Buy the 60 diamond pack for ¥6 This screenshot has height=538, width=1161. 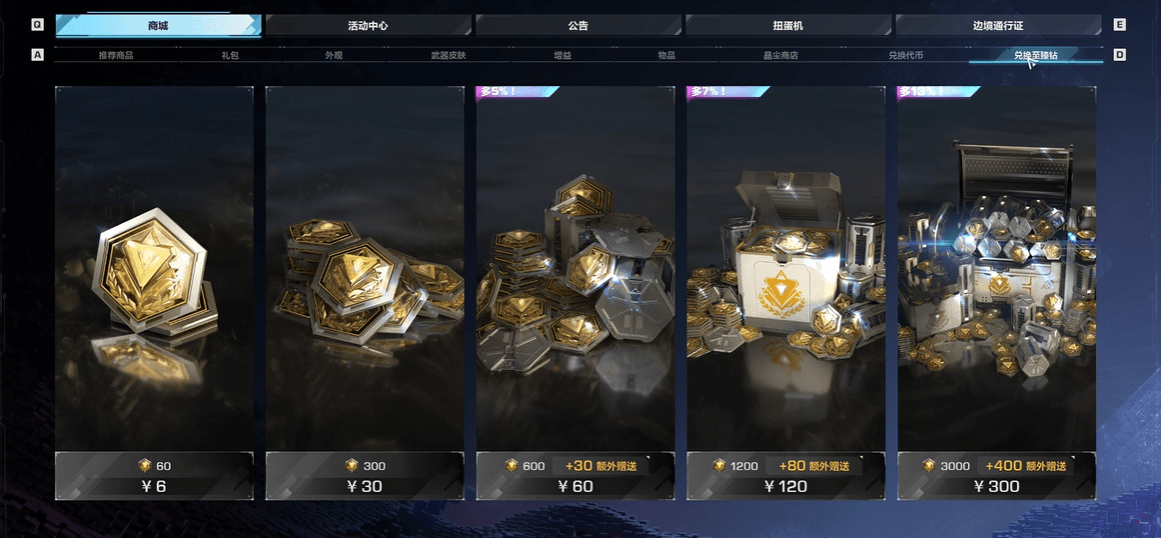point(154,476)
